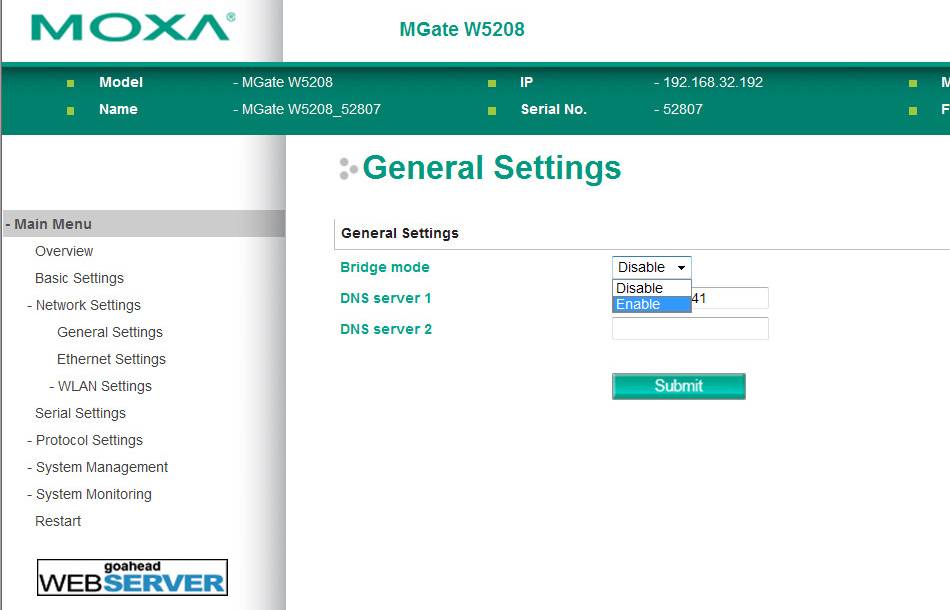Open General Settings under Network Settings
The height and width of the screenshot is (610, 950).
click(110, 332)
